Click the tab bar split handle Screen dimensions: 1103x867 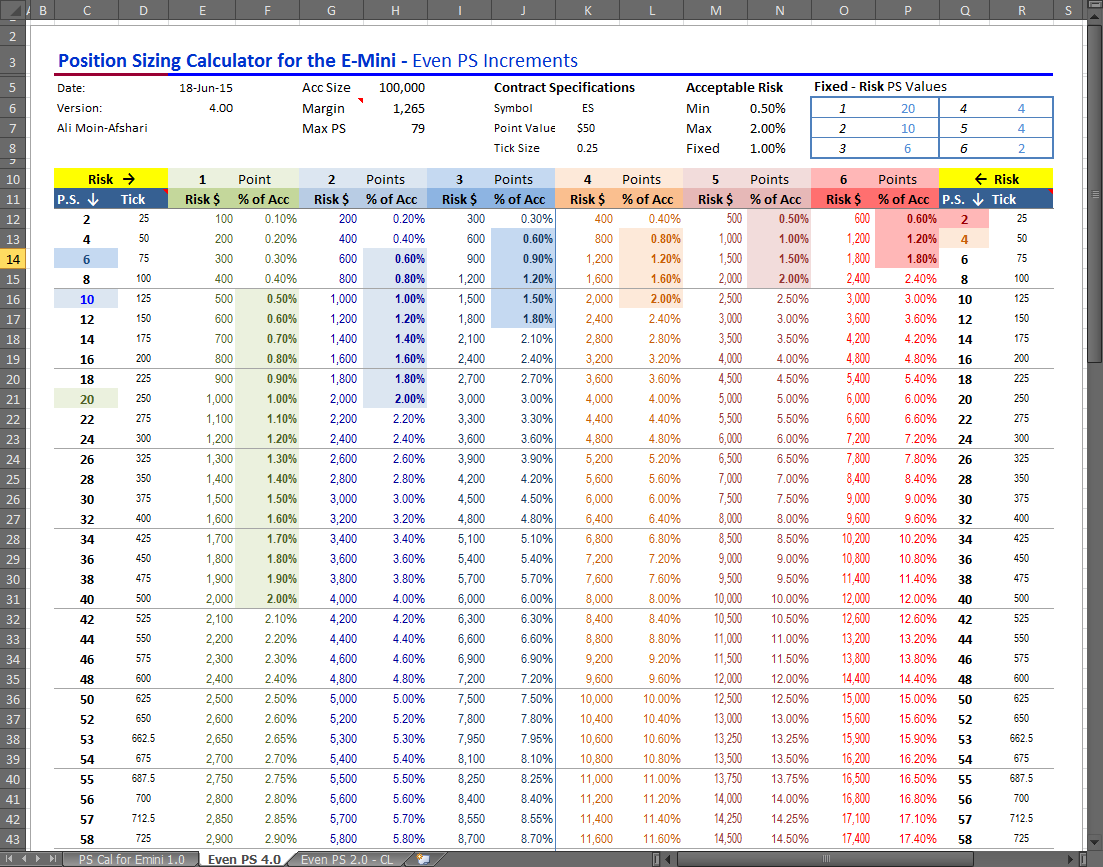click(656, 859)
